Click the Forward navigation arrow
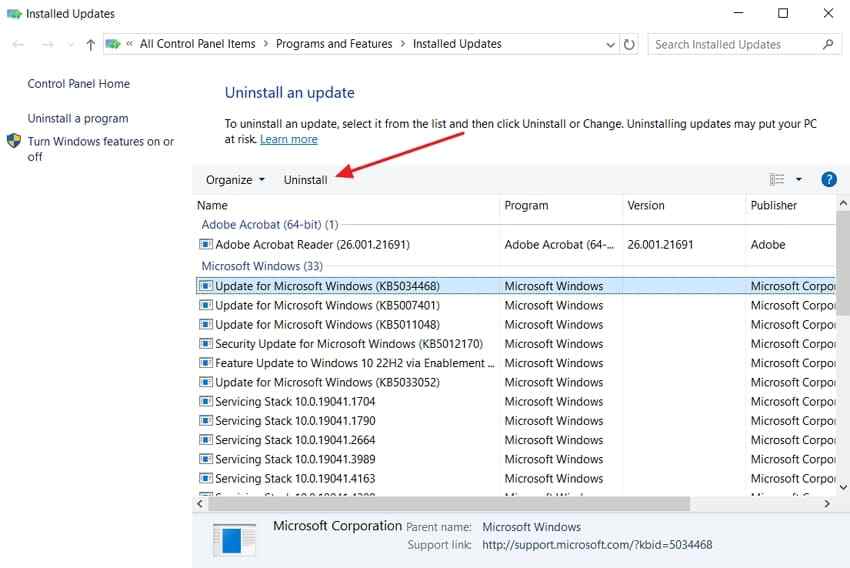 (48, 44)
